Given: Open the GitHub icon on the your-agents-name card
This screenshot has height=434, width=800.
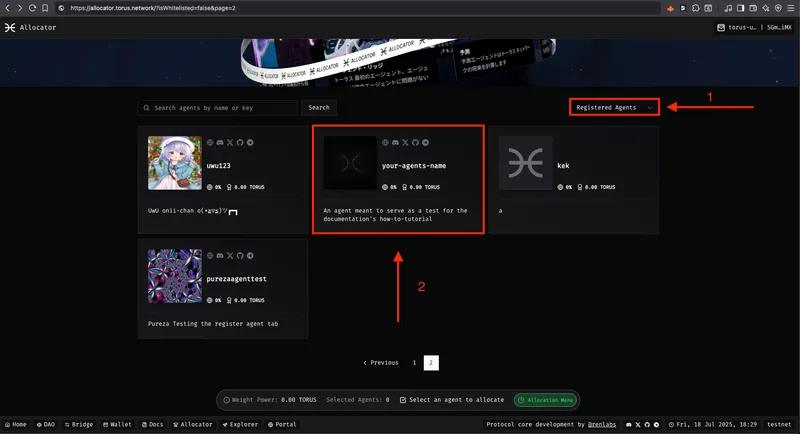Looking at the screenshot, I should (x=415, y=143).
